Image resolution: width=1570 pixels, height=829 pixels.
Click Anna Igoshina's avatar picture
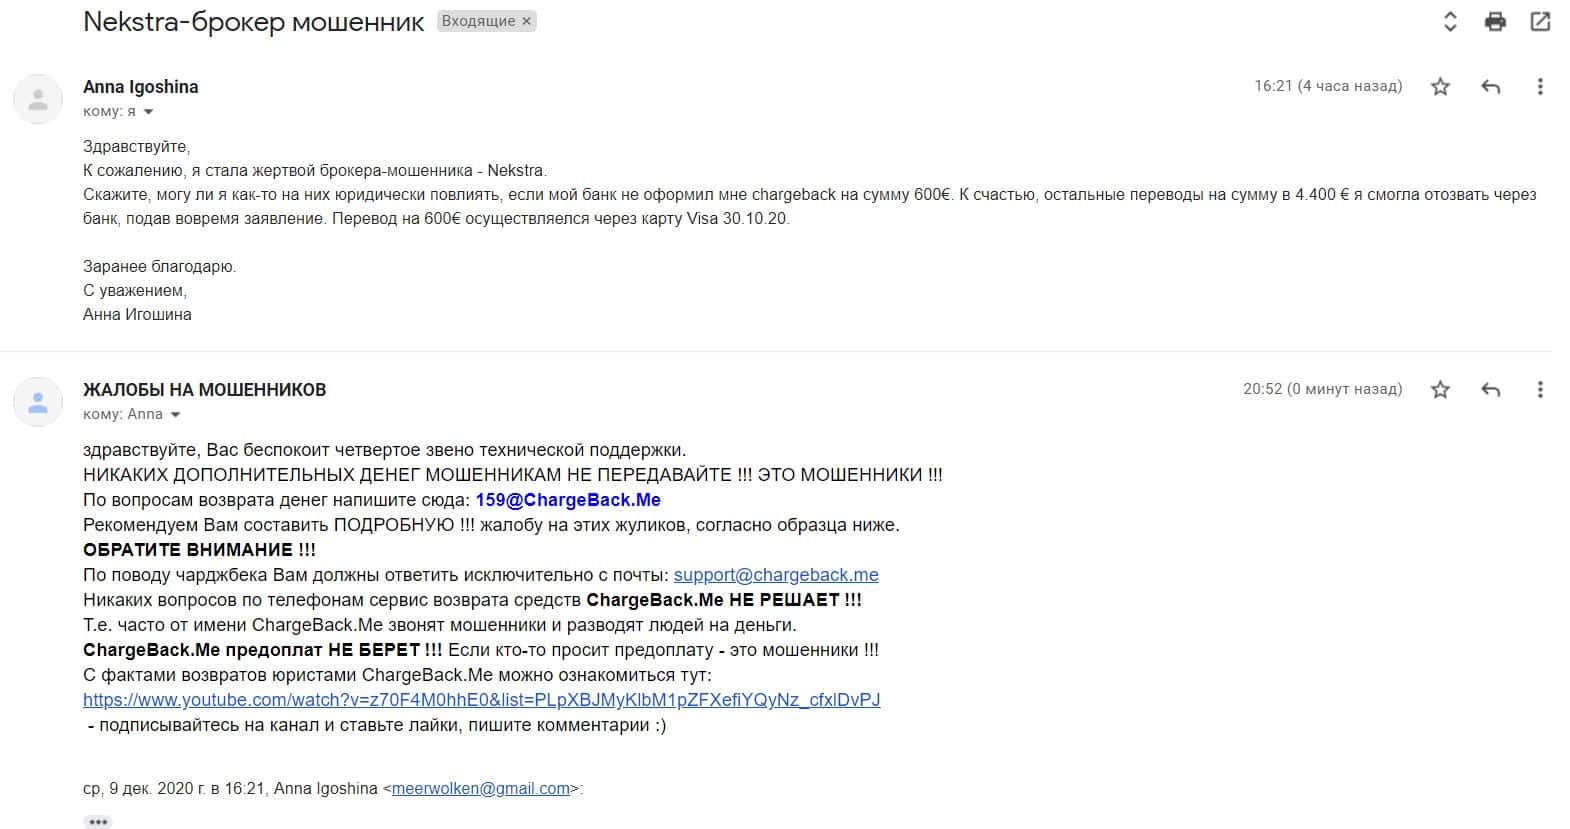[38, 99]
